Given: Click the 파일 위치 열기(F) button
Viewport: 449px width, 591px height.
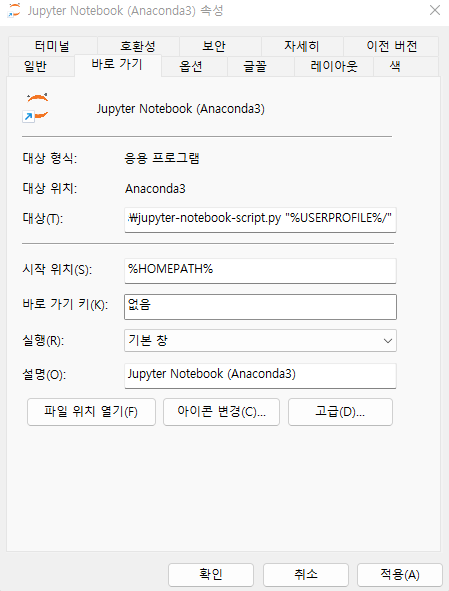Looking at the screenshot, I should 91,412.
